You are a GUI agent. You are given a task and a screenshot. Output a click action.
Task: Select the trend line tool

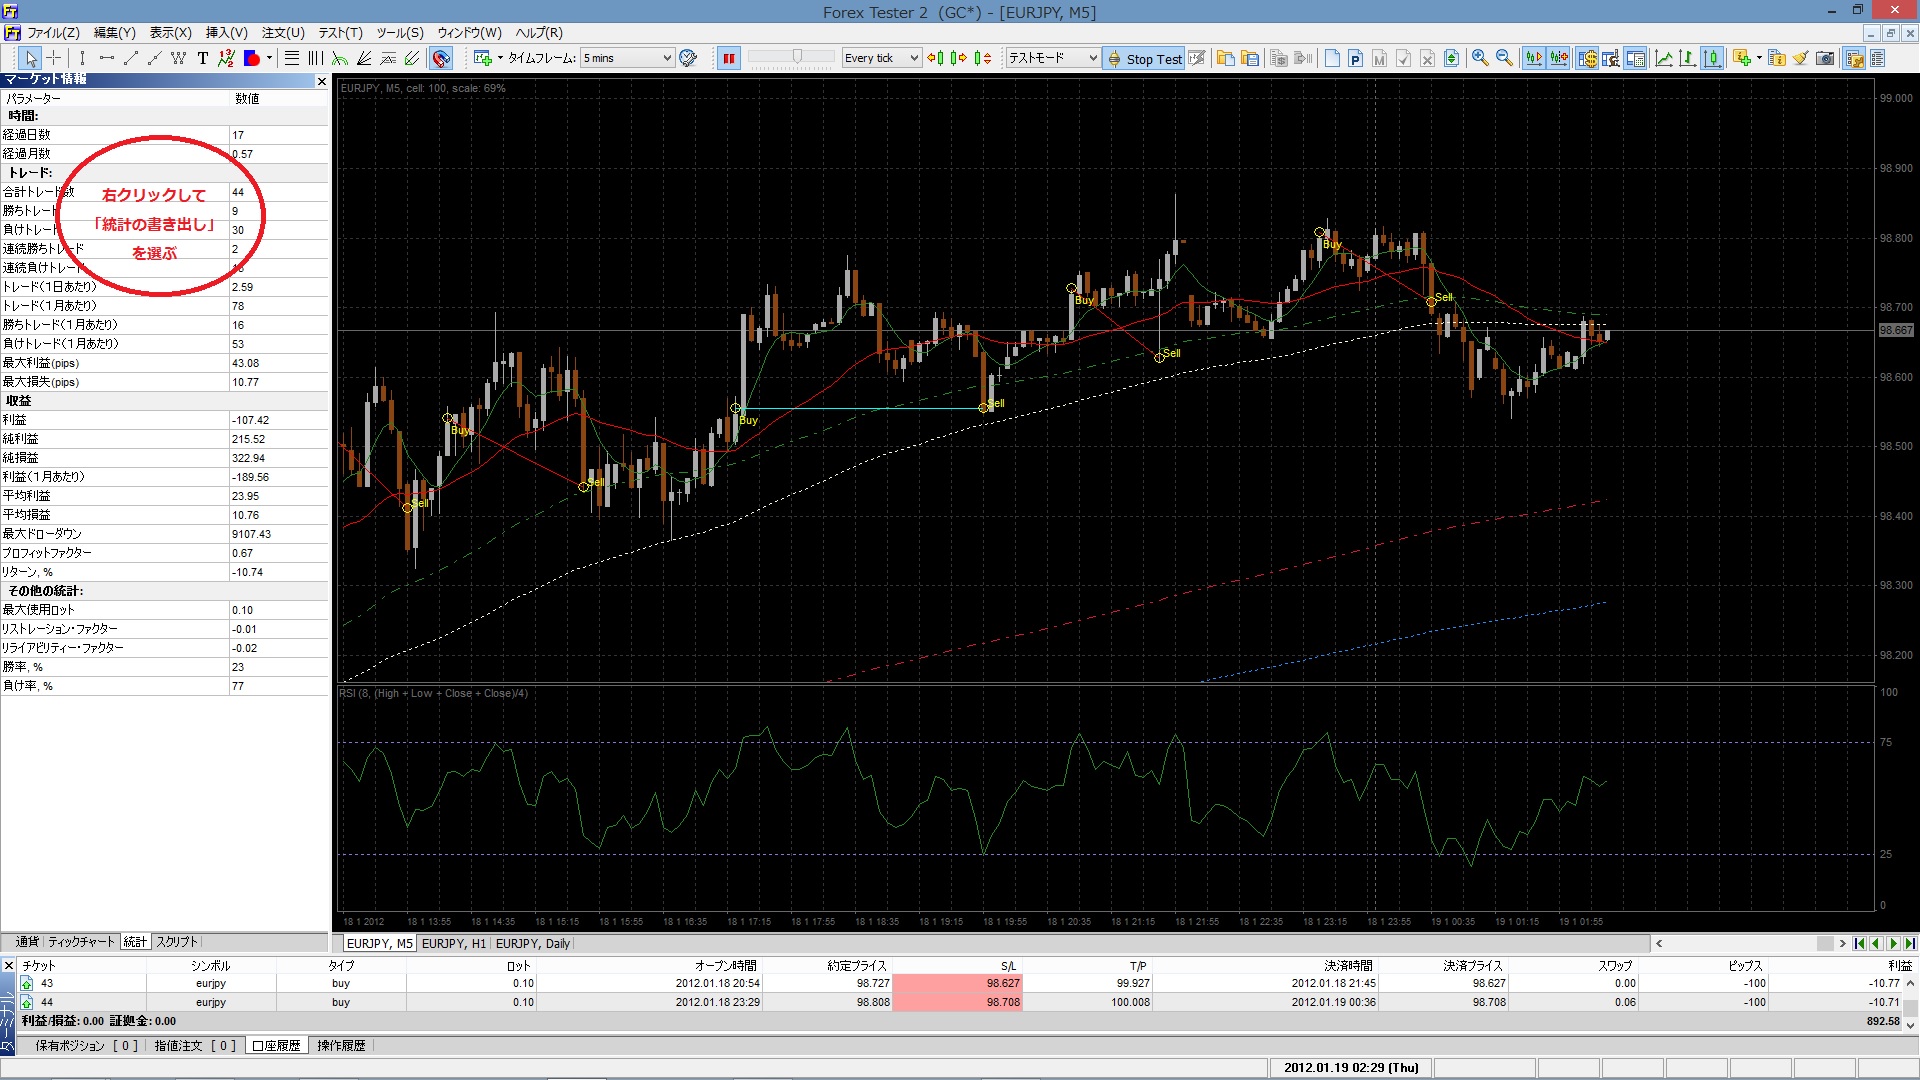(131, 58)
